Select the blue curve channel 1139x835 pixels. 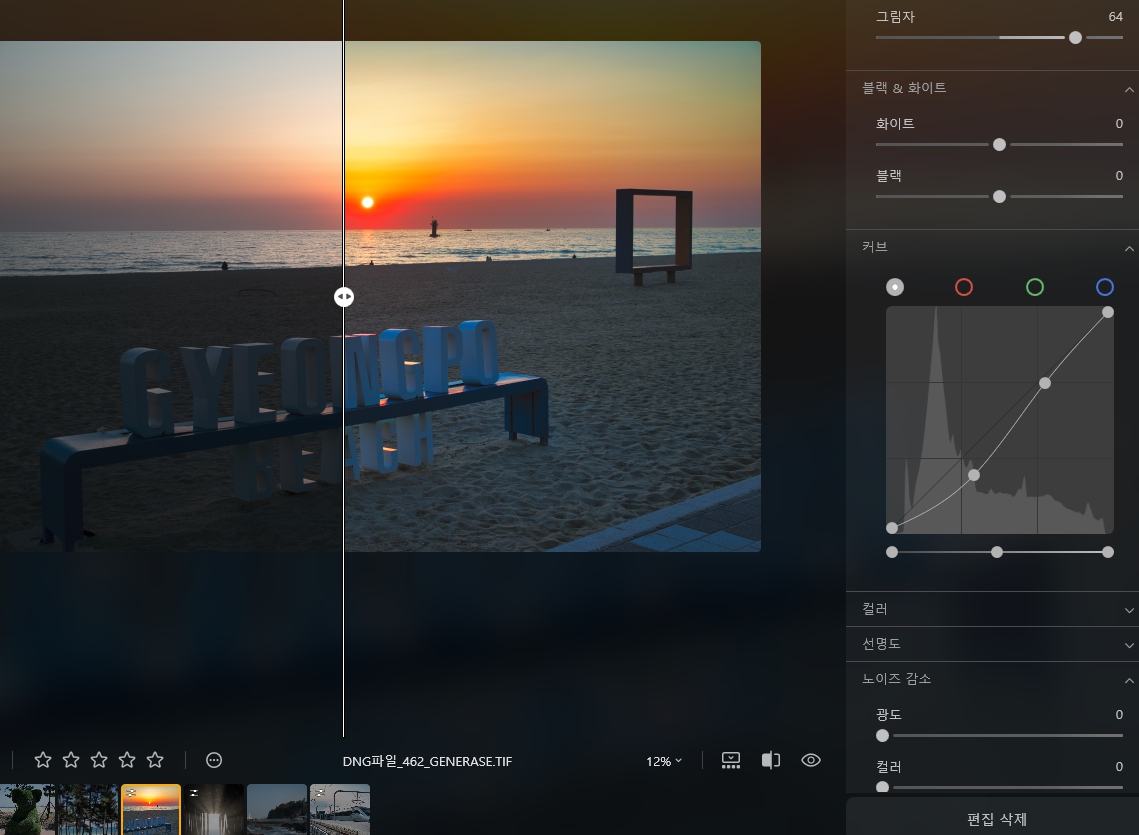click(1105, 287)
